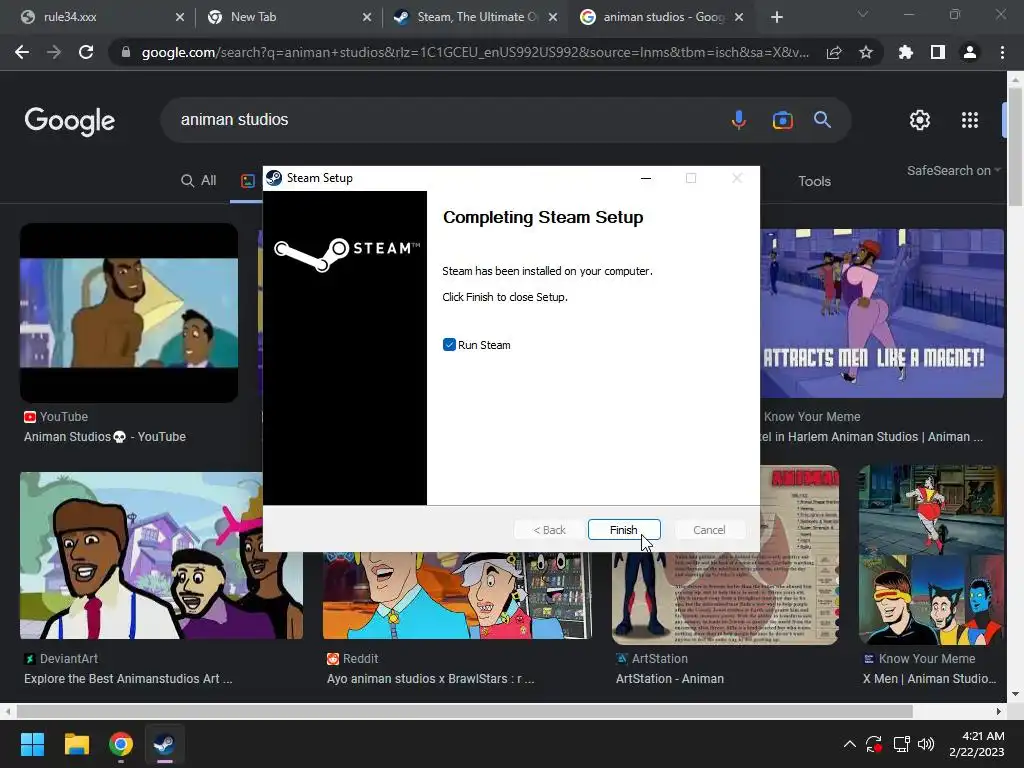Viewport: 1024px width, 768px height.
Task: Select the animan studios Google tab
Action: coord(660,17)
